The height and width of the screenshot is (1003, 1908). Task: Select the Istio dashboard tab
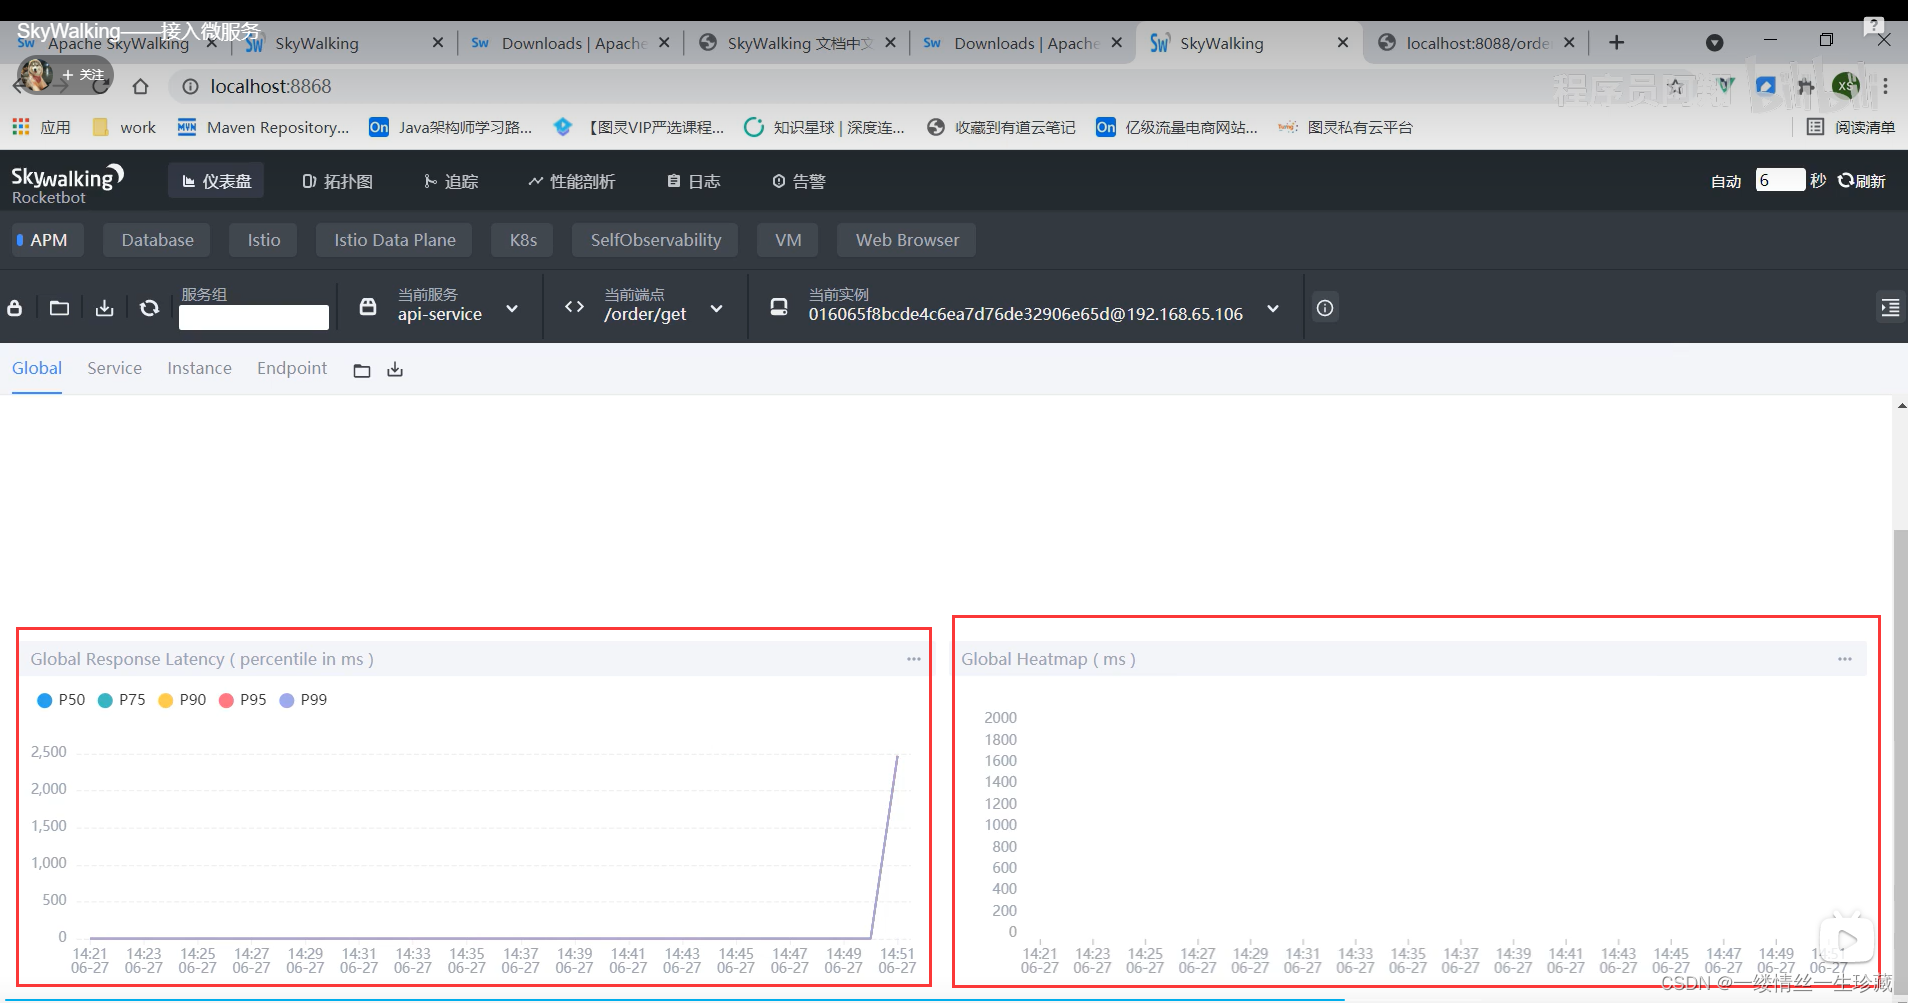264,240
